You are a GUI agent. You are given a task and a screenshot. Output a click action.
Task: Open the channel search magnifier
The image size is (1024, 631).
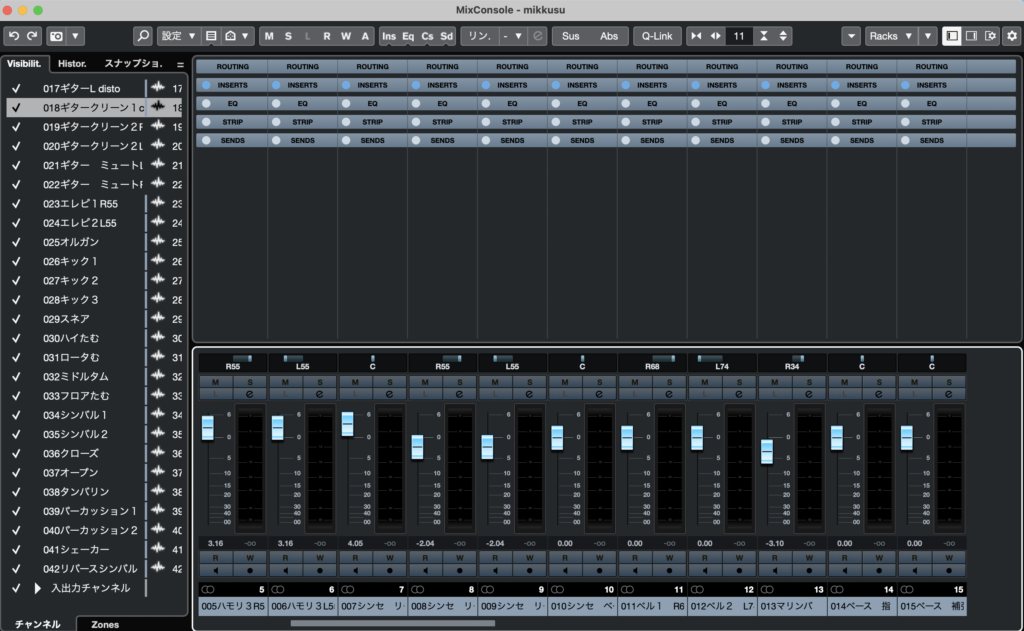[x=143, y=36]
